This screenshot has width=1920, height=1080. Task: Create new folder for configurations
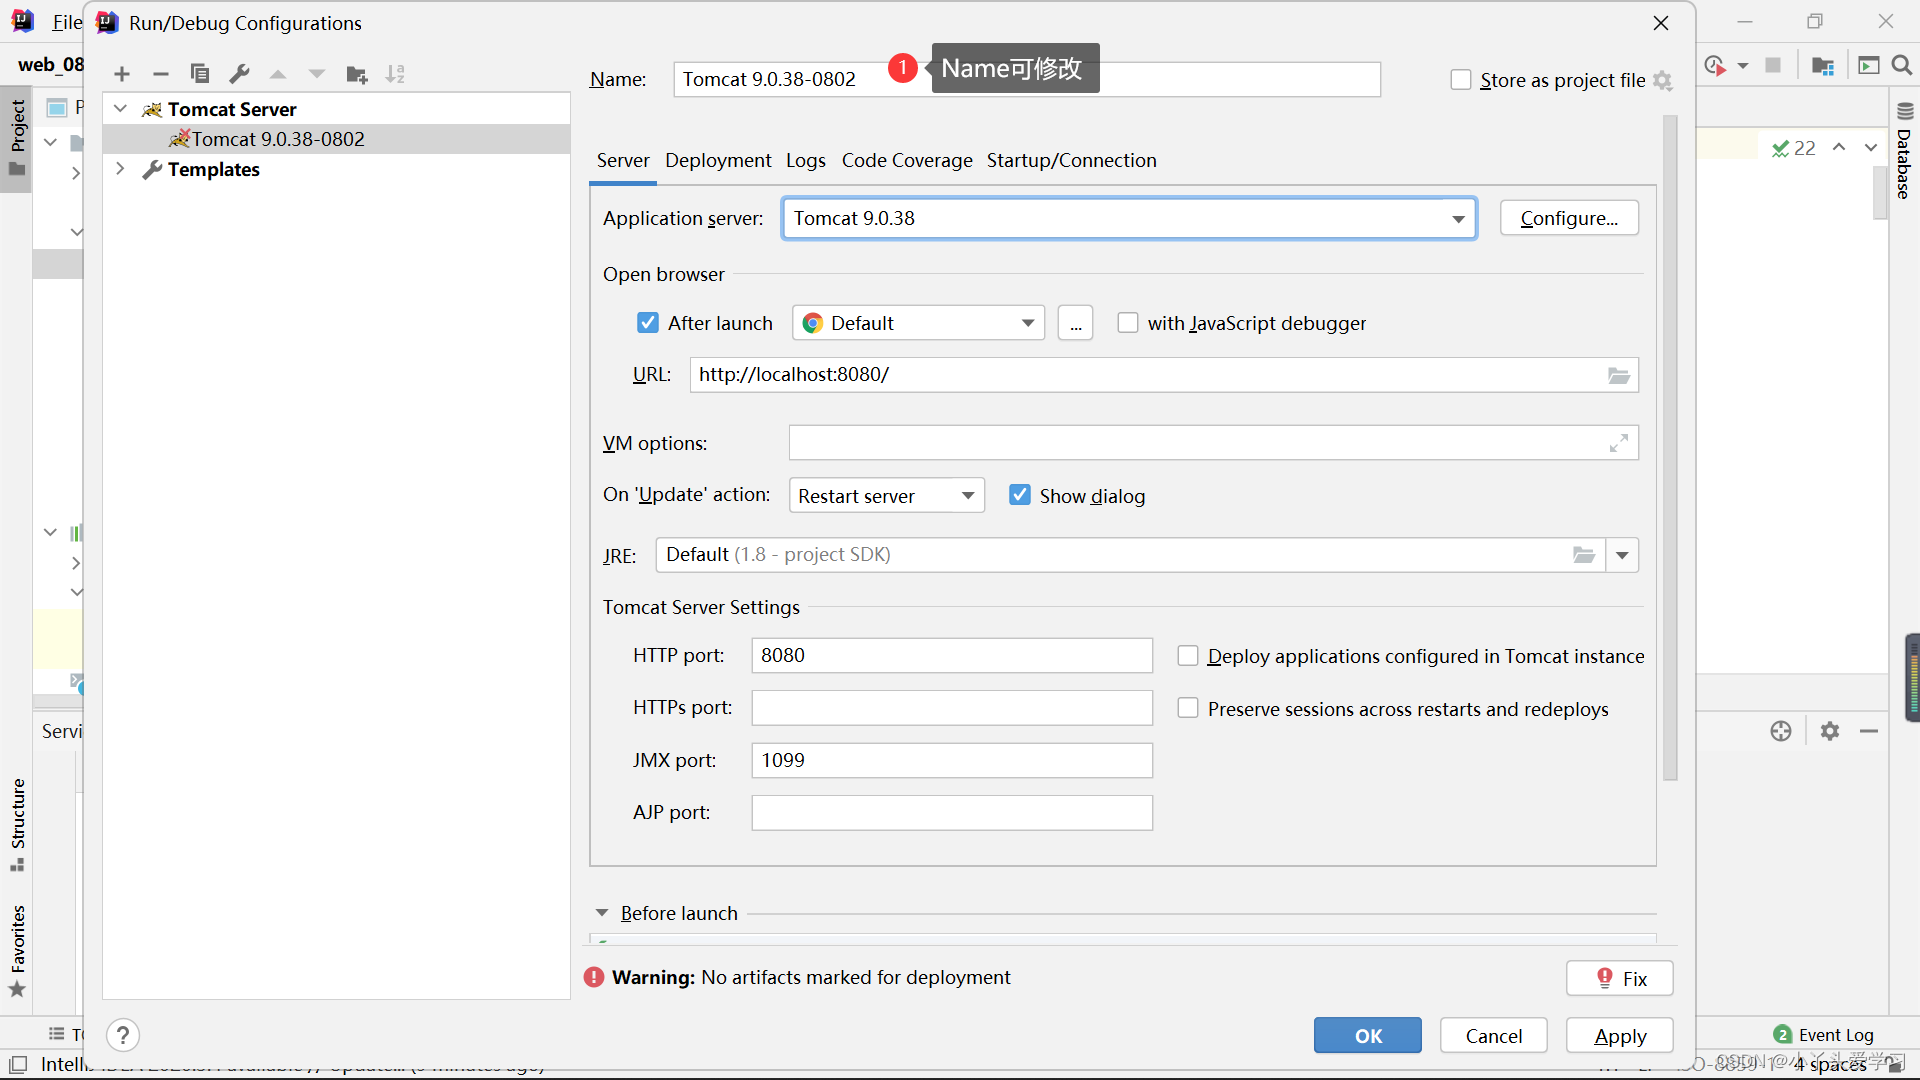(x=357, y=74)
